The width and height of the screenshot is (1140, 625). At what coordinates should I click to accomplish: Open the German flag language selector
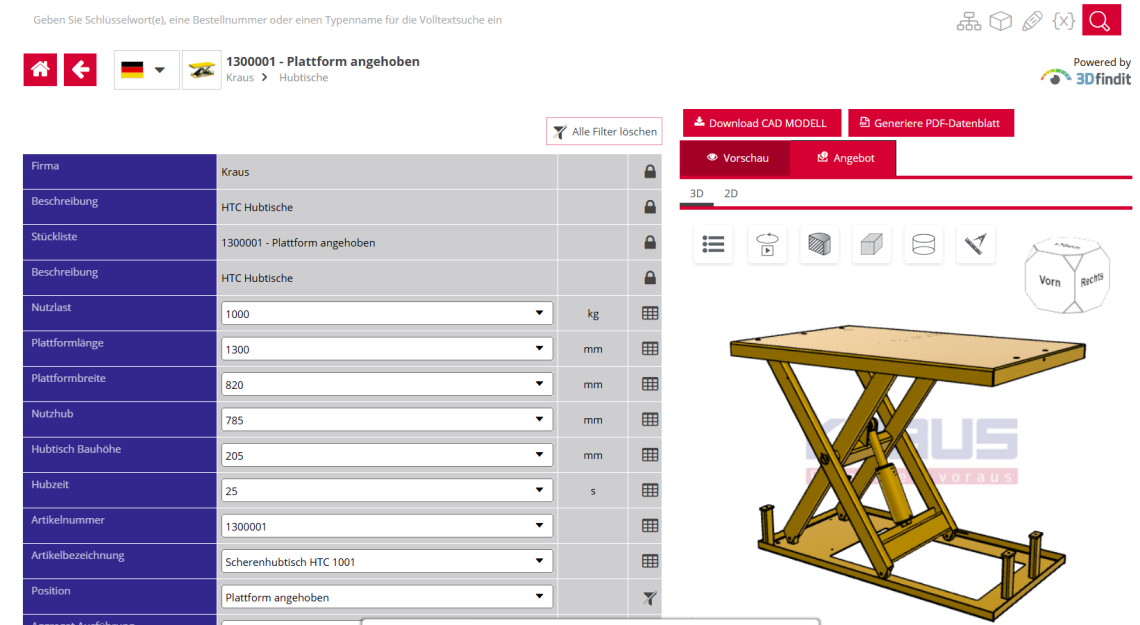(x=146, y=70)
